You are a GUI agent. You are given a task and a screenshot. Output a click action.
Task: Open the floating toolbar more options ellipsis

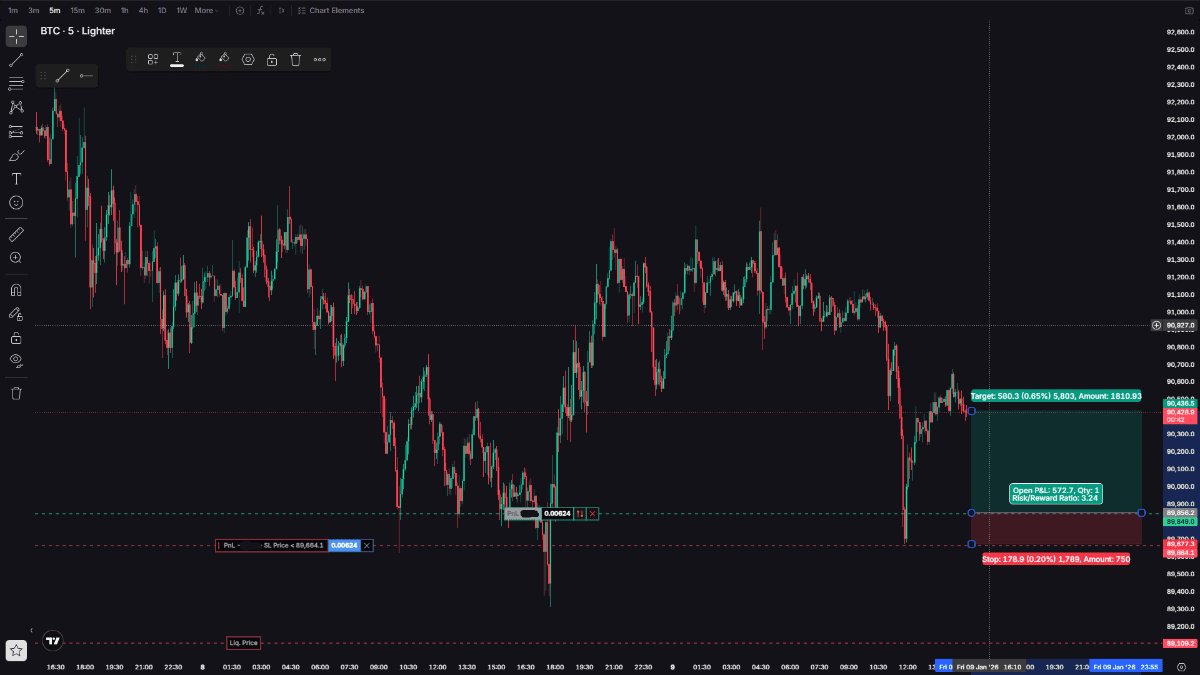coord(320,60)
